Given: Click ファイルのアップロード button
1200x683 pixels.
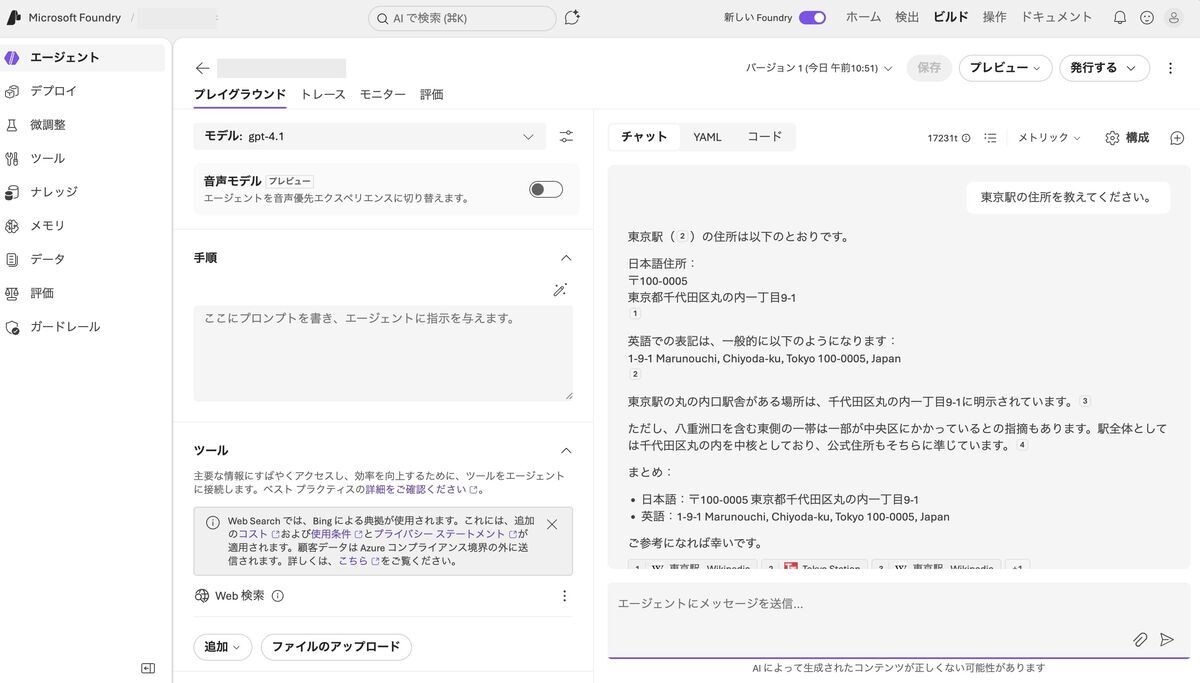Looking at the screenshot, I should [x=336, y=647].
